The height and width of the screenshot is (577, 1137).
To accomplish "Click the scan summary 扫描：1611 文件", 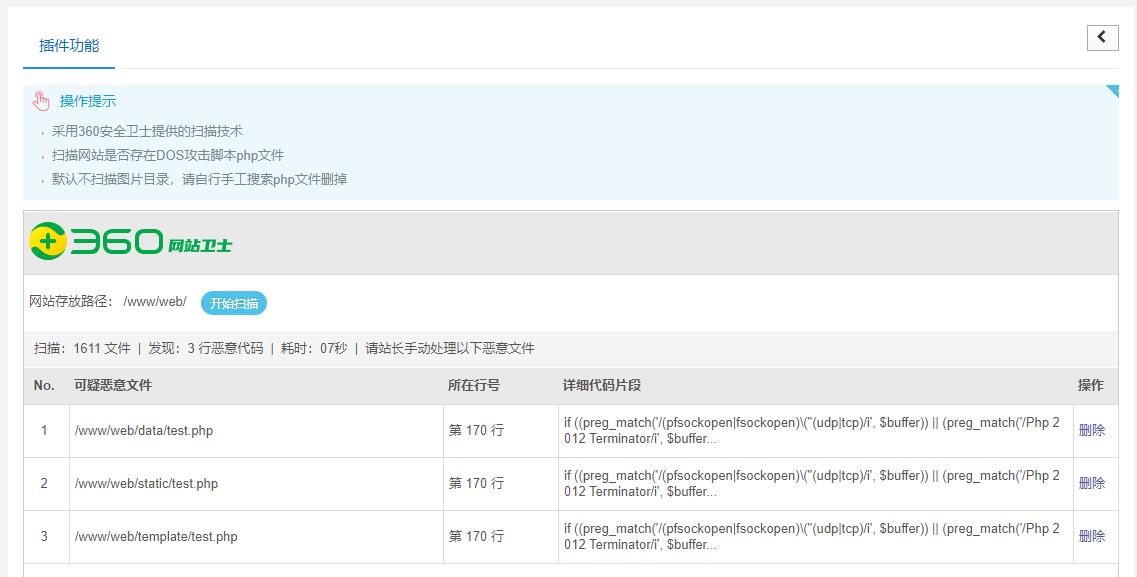I will pos(82,348).
